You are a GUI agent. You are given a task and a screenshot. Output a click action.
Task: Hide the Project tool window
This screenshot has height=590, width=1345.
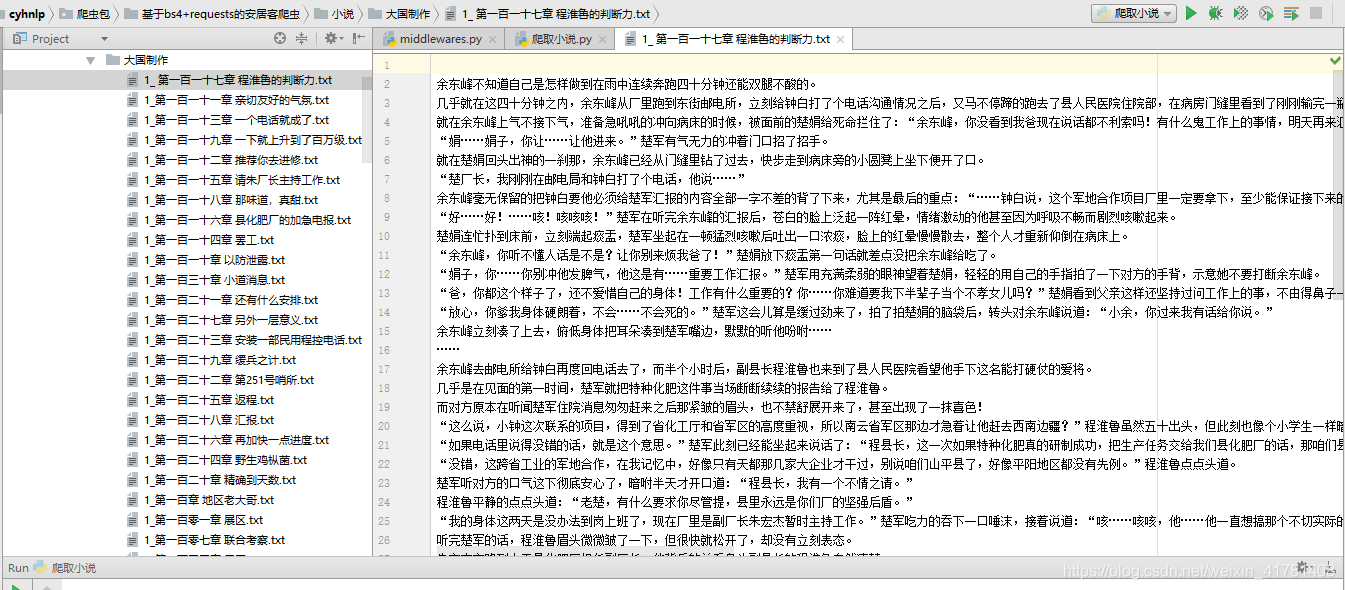click(x=358, y=38)
